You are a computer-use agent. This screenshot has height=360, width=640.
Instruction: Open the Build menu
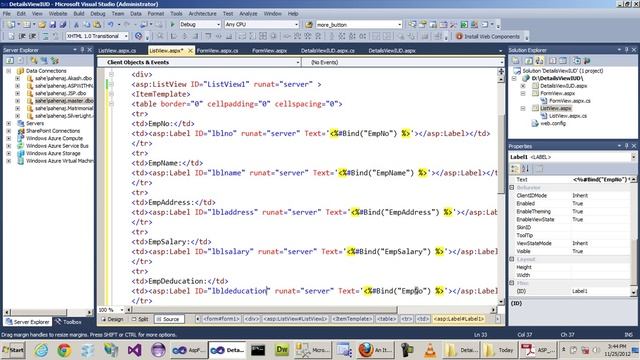(79, 13)
